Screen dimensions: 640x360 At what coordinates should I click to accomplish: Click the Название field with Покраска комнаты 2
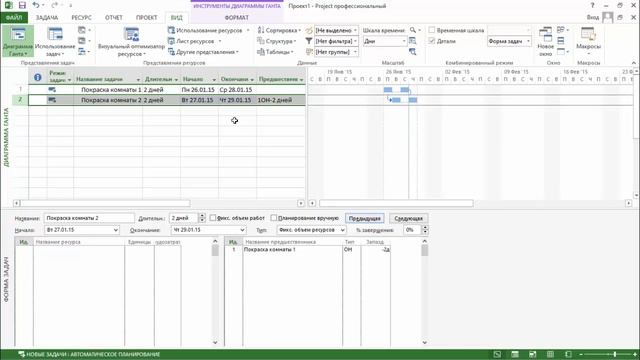click(x=89, y=218)
